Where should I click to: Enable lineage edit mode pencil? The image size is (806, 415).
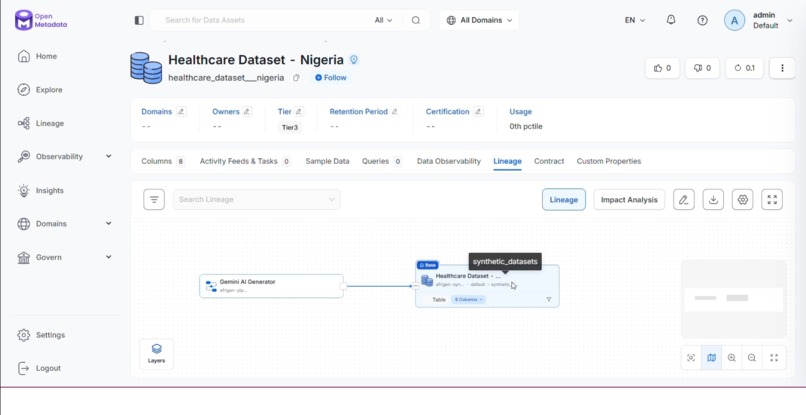point(684,200)
